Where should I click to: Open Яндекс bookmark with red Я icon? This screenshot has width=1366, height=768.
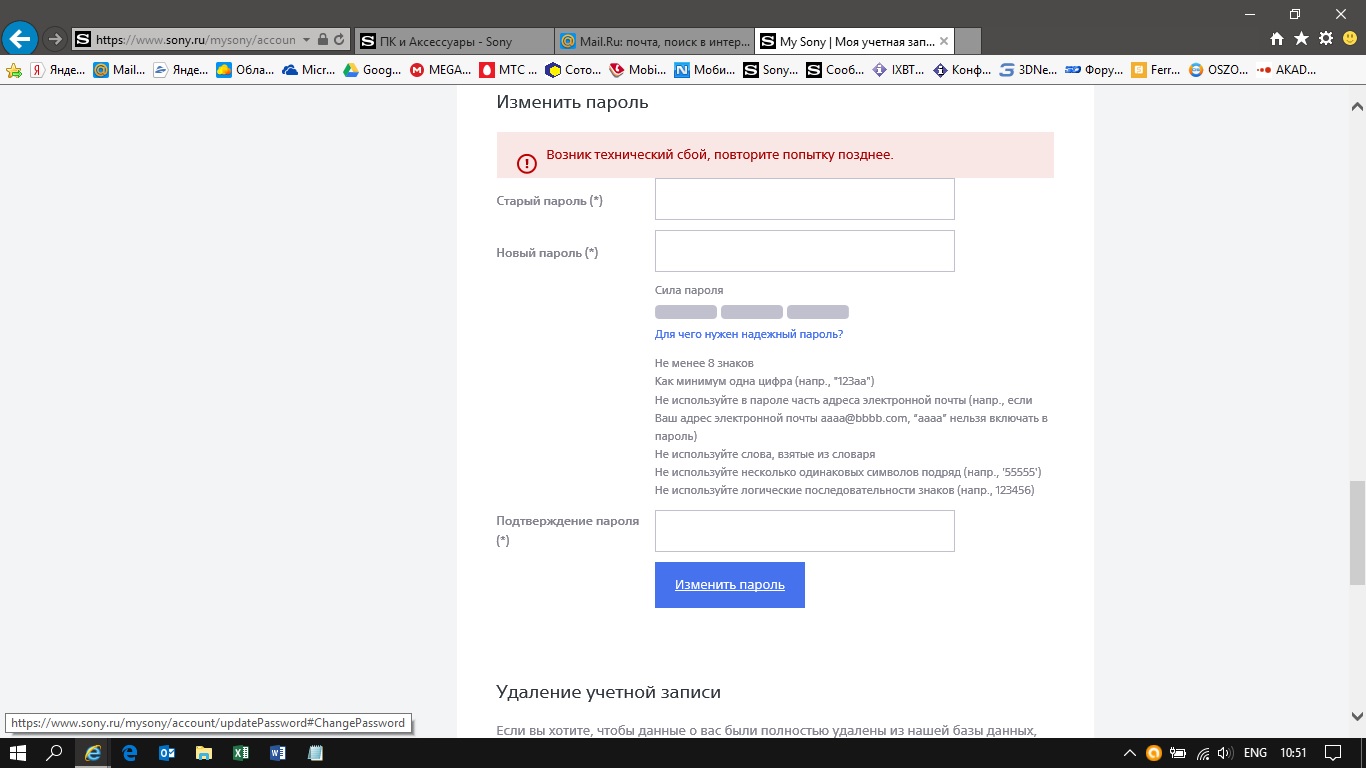[58, 70]
